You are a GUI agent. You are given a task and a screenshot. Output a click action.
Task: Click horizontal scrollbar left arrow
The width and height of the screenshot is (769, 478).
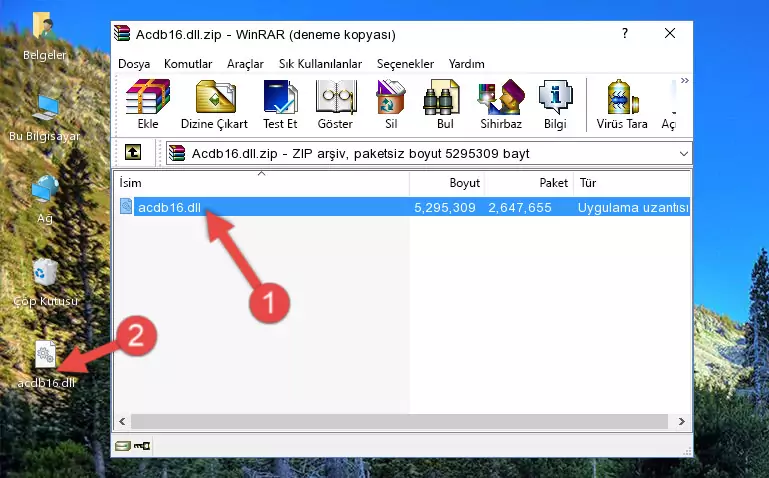click(x=122, y=421)
